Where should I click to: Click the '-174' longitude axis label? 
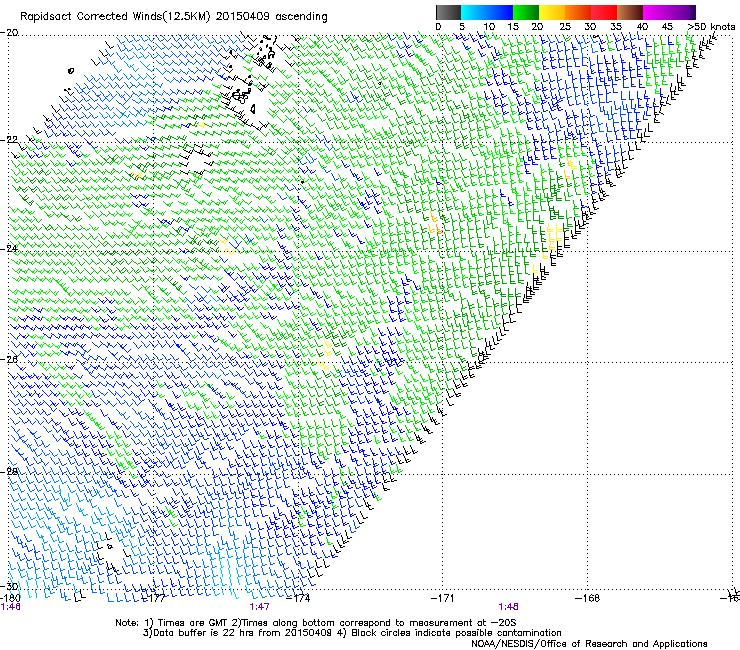pyautogui.click(x=298, y=598)
